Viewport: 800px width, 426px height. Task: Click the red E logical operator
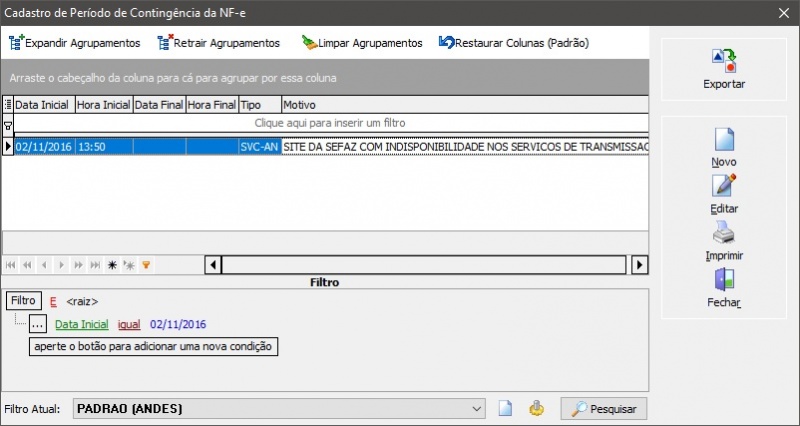pos(53,302)
